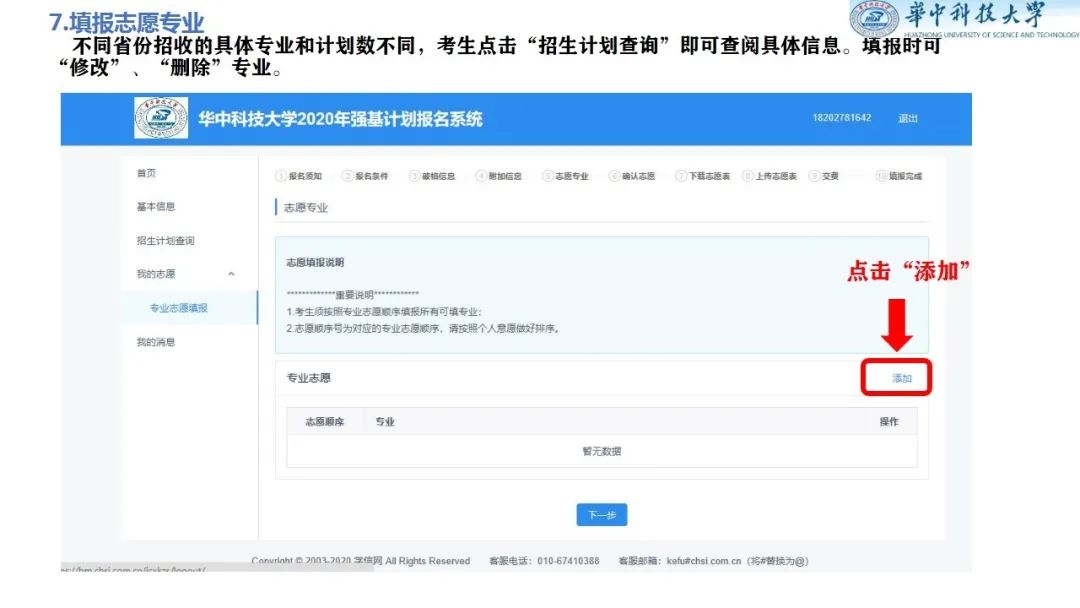Click the account number 18202781642
Image resolution: width=1080 pixels, height=608 pixels.
tap(842, 118)
